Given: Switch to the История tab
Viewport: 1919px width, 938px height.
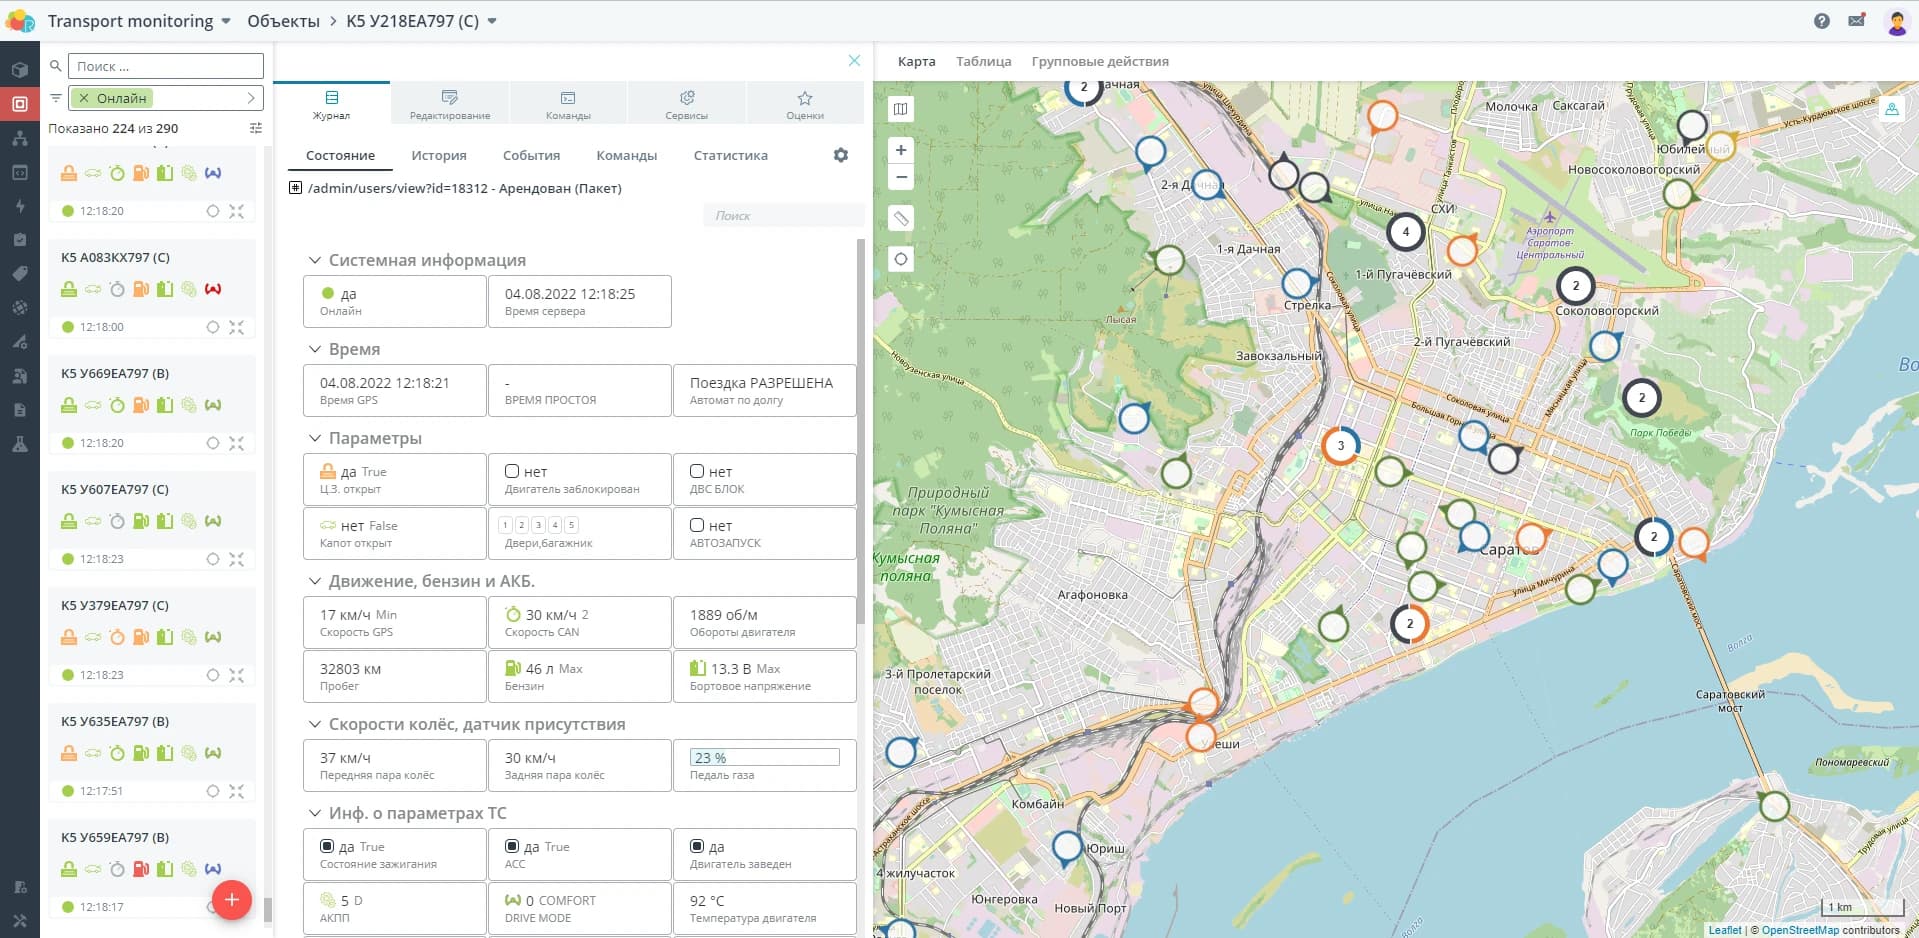Looking at the screenshot, I should (x=439, y=156).
